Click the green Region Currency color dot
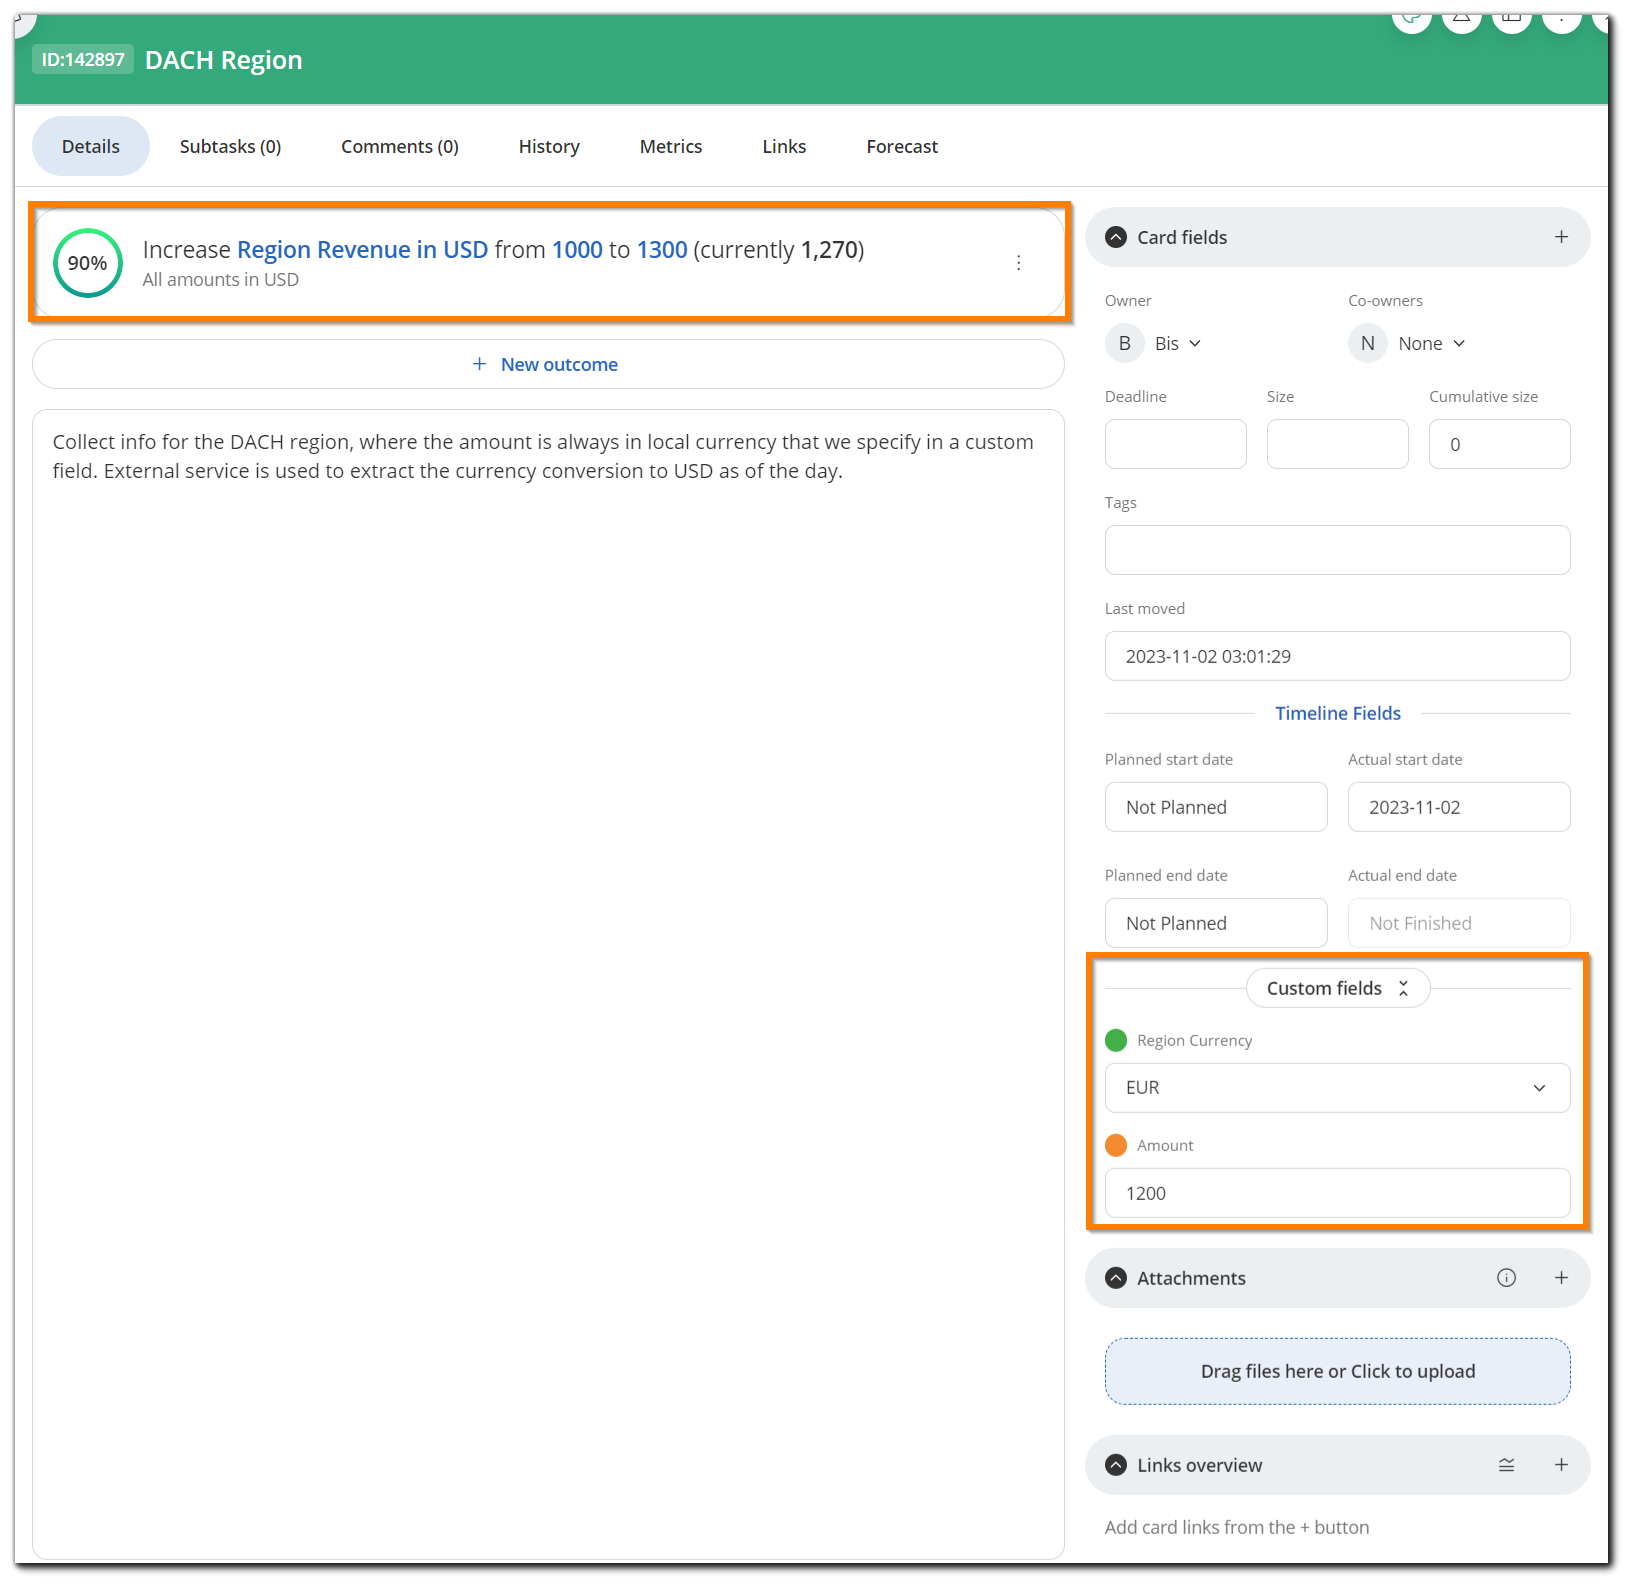 1116,1040
